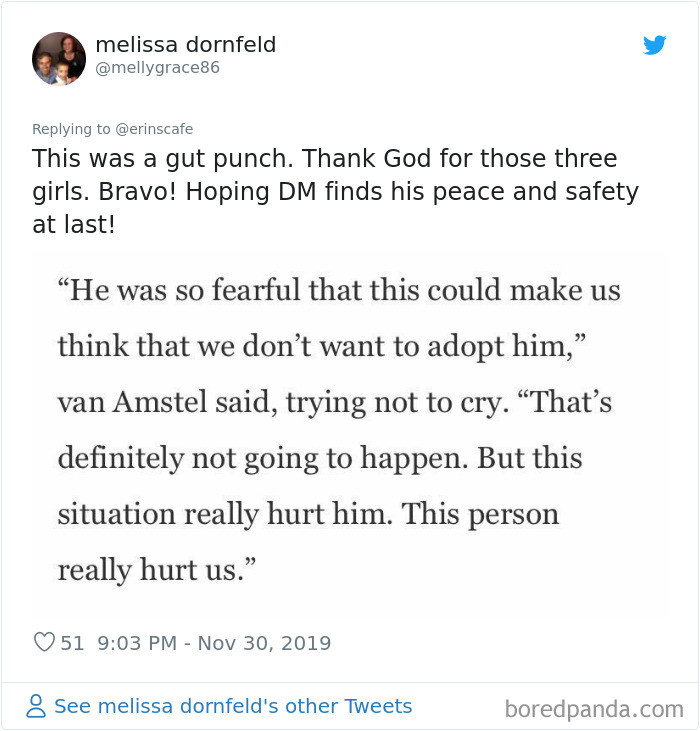This screenshot has height=731, width=700.
Task: Open the melissa dornfeld display name
Action: [185, 45]
